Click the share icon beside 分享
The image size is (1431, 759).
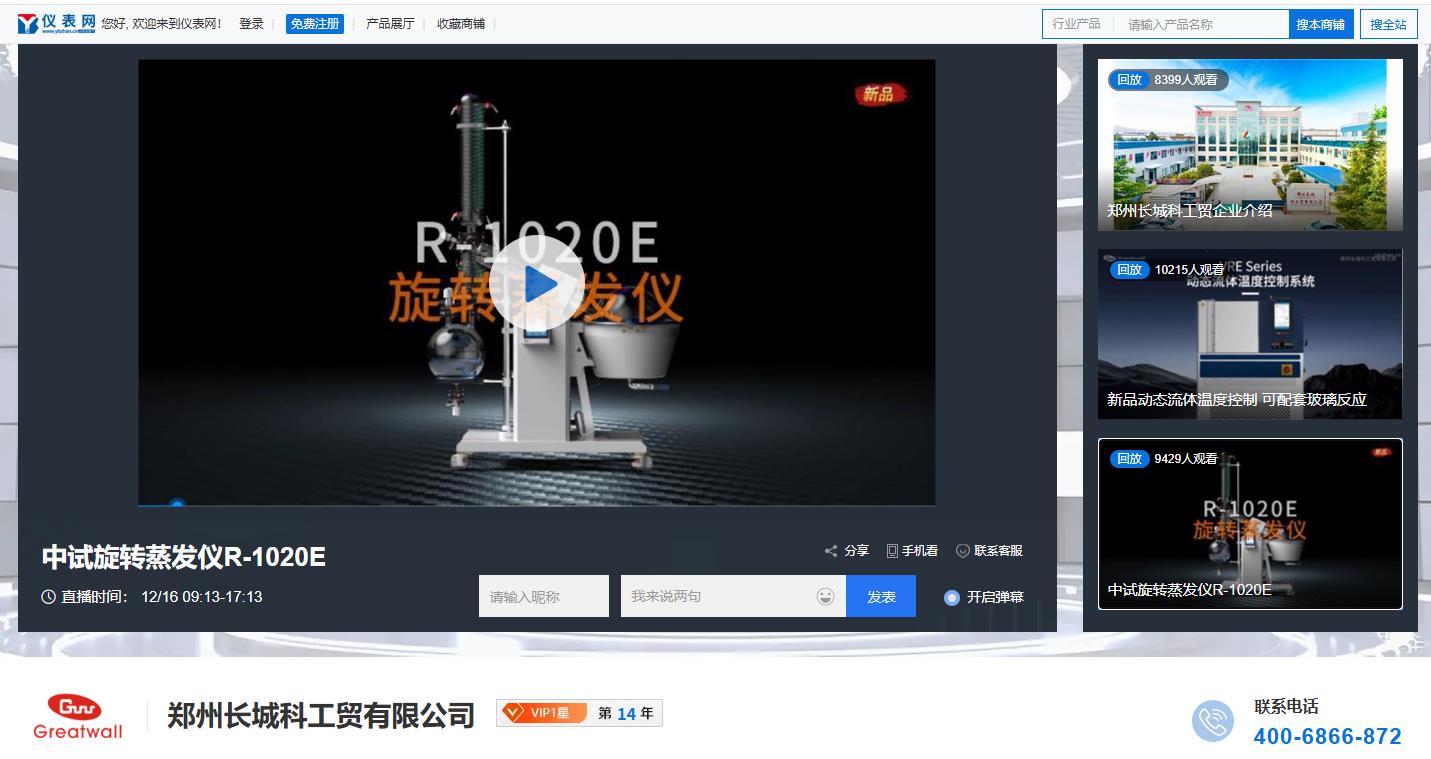[830, 551]
